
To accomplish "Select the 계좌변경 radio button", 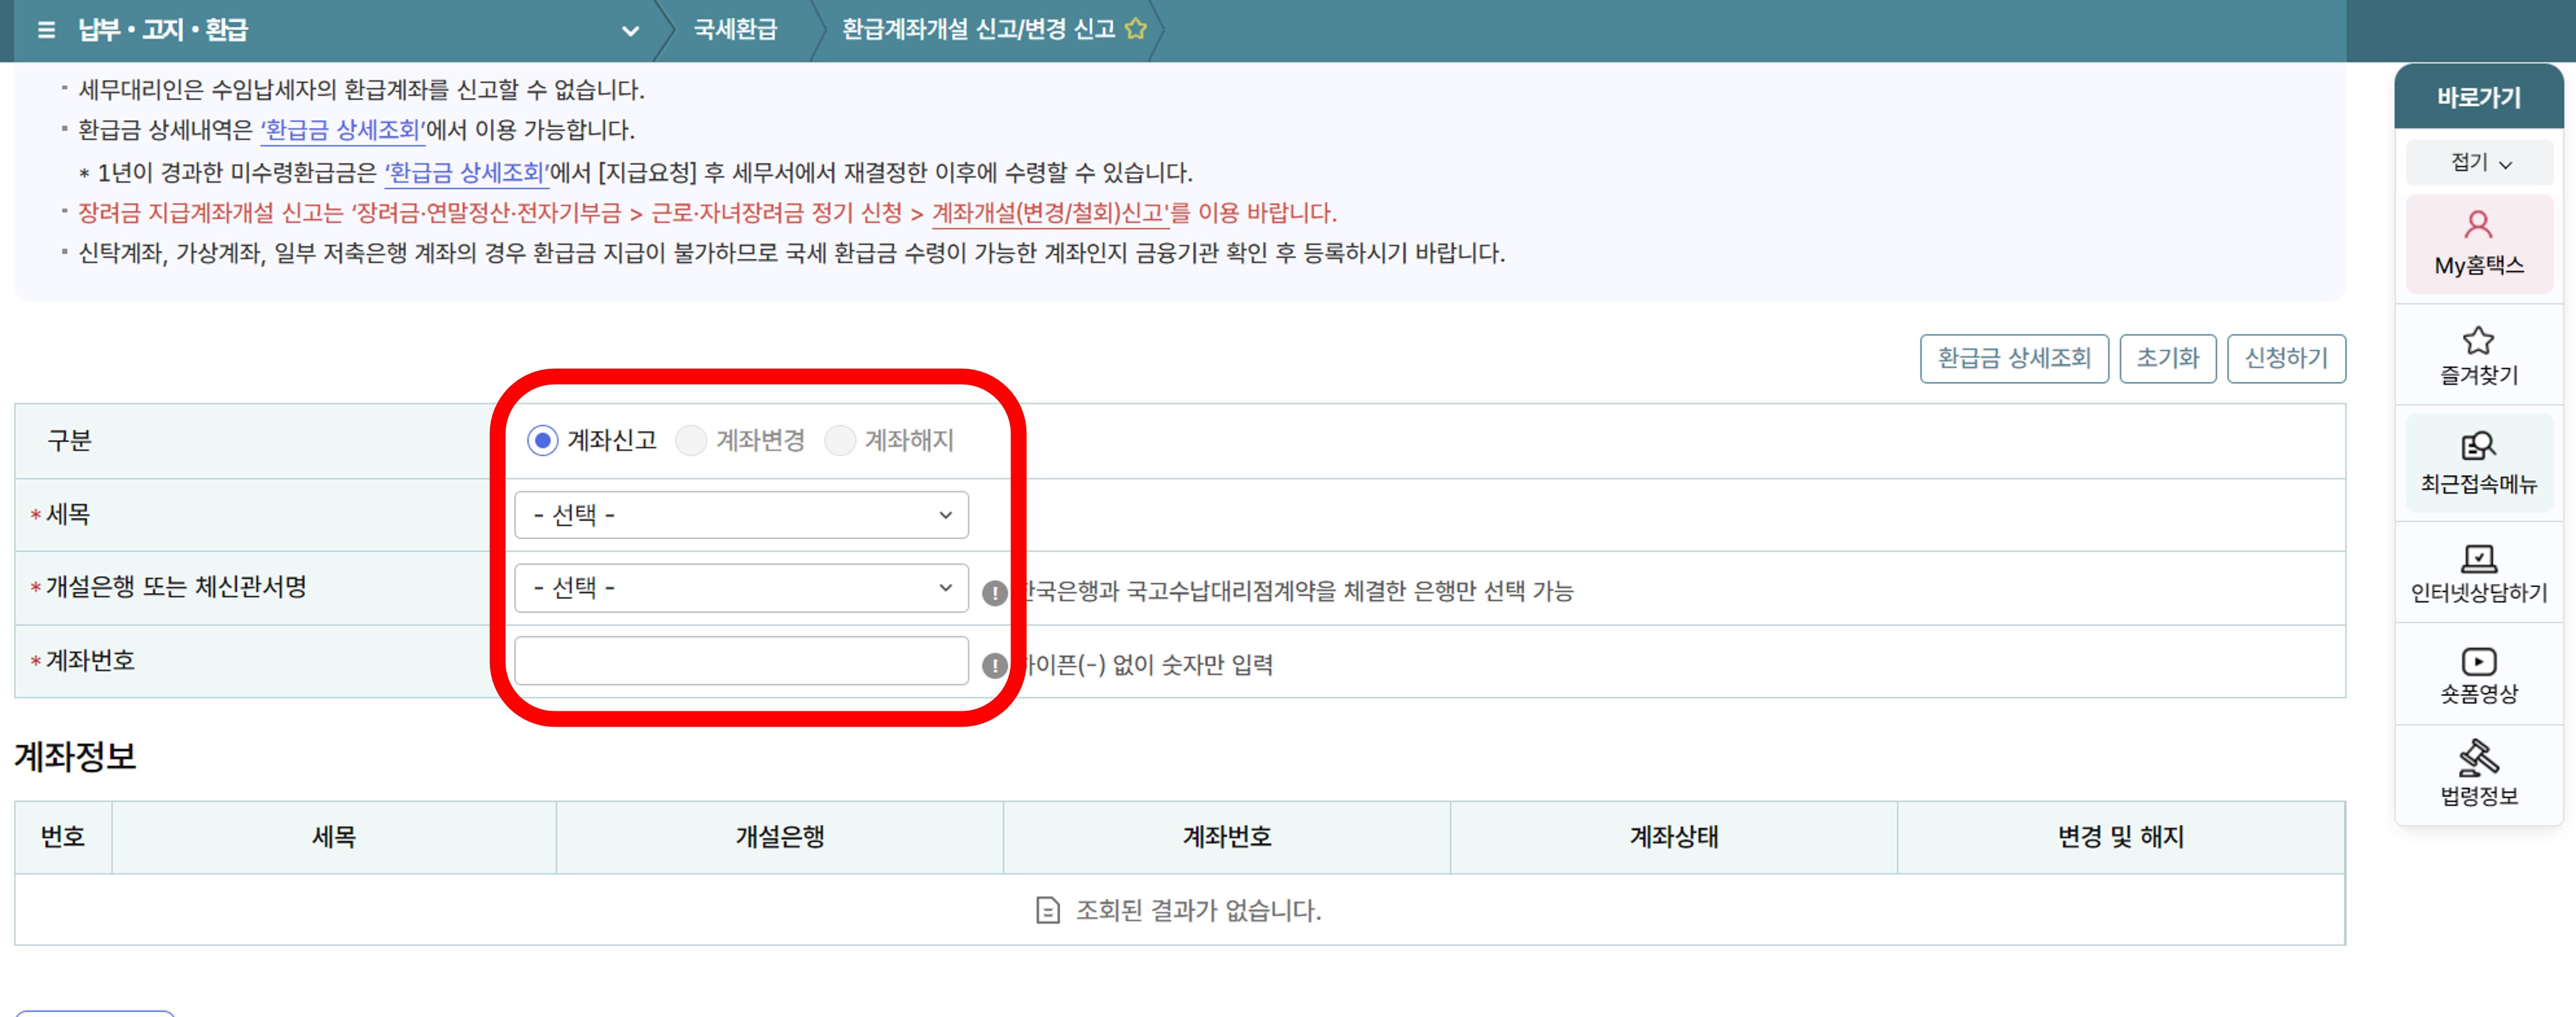I will click(692, 440).
